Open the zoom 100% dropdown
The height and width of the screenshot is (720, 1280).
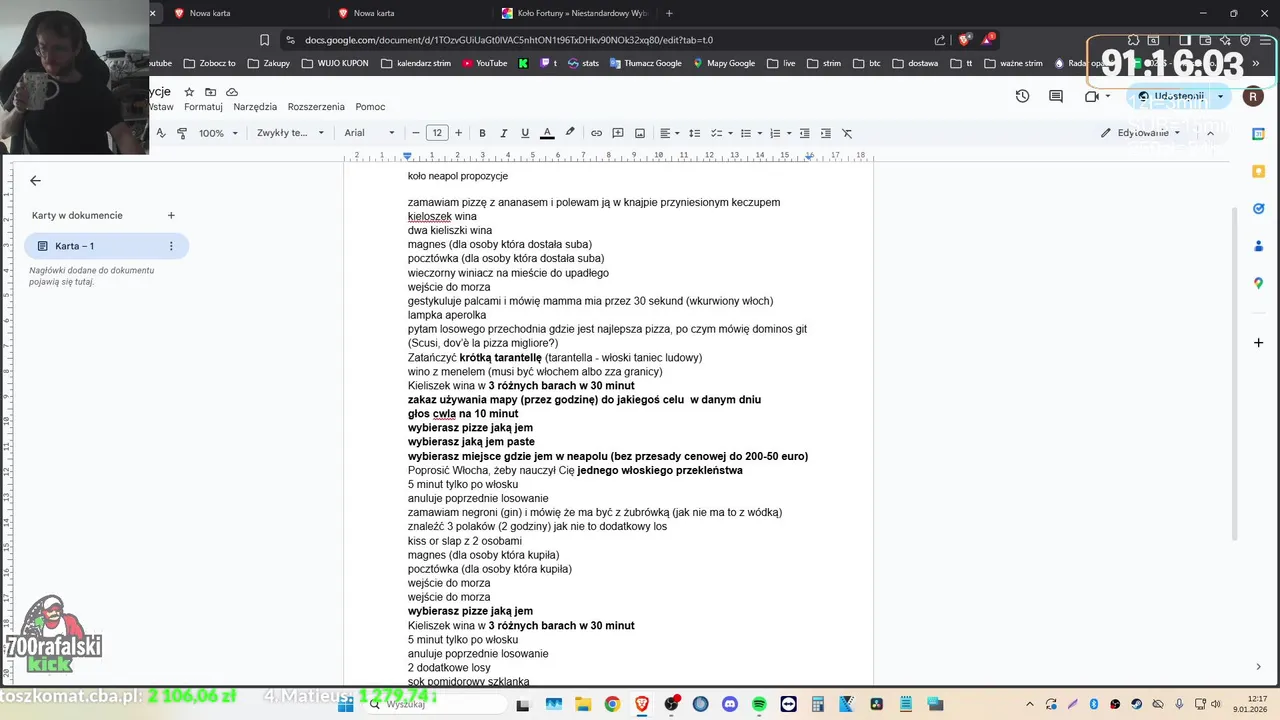pos(218,133)
